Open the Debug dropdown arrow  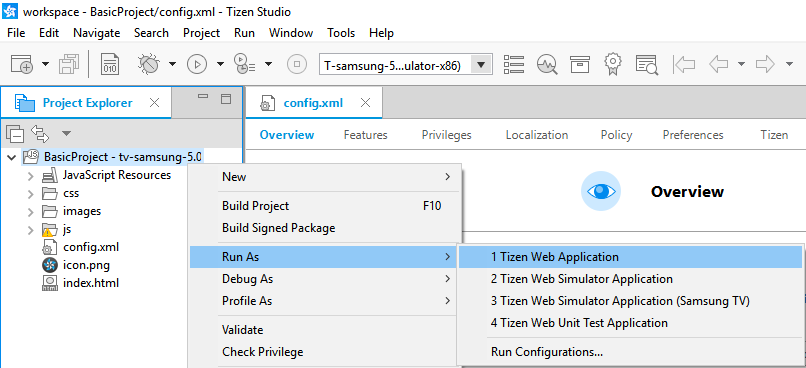coord(173,64)
